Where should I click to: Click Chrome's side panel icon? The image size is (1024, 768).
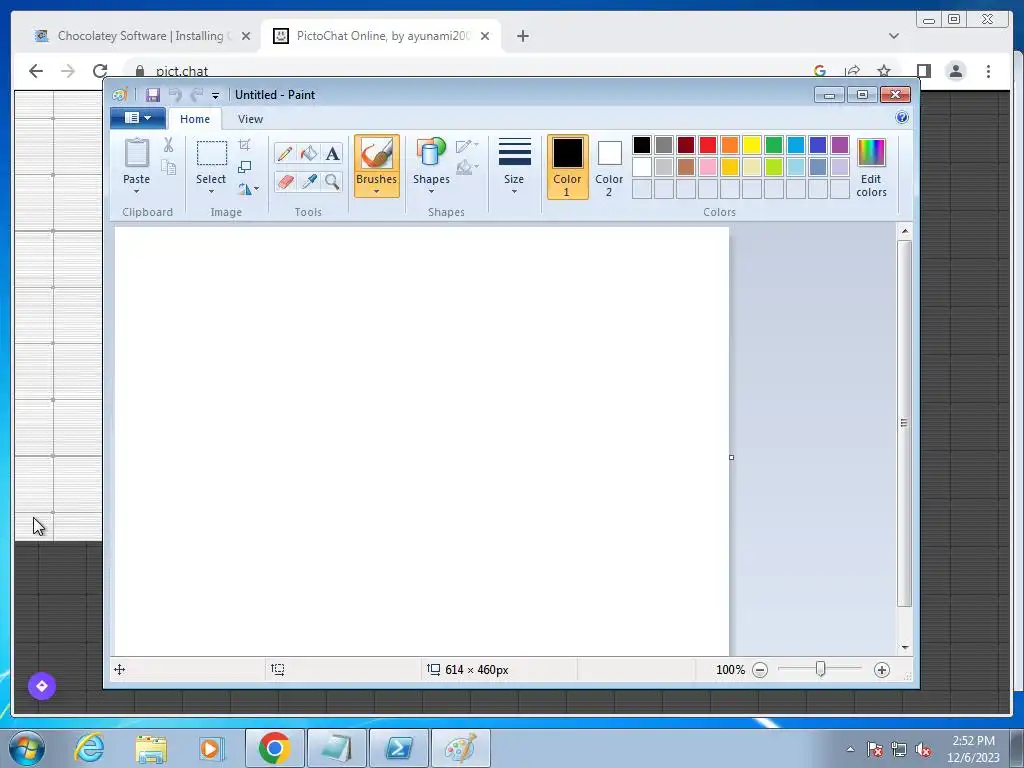[x=923, y=71]
